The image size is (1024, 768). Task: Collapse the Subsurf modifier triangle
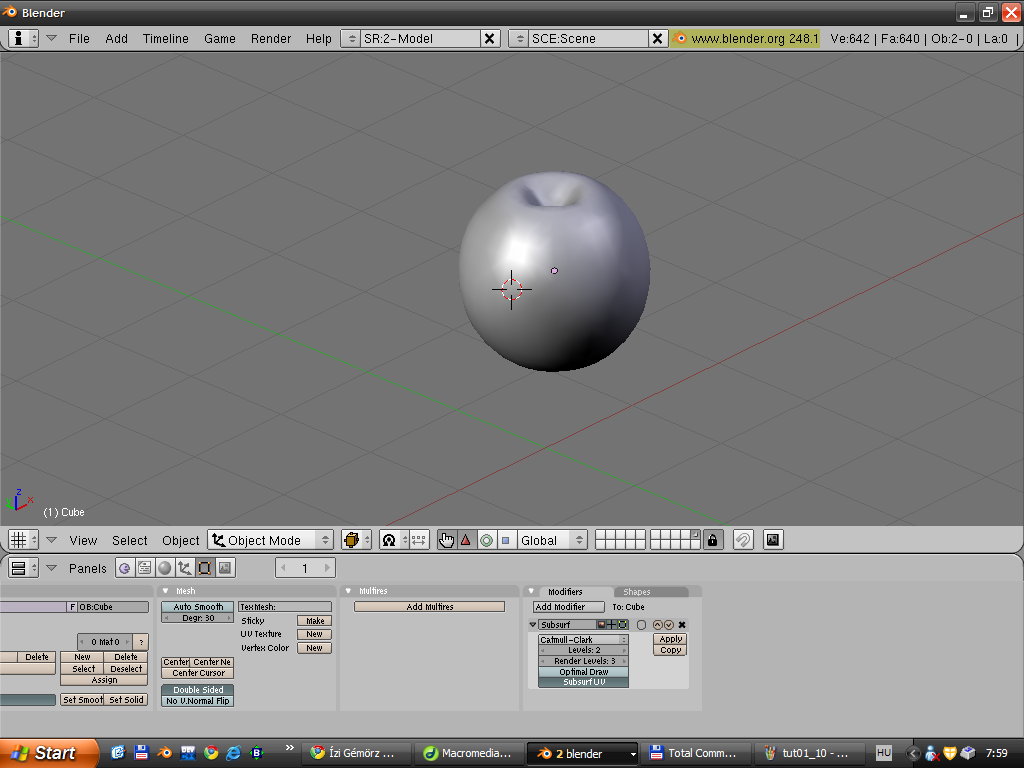[534, 625]
